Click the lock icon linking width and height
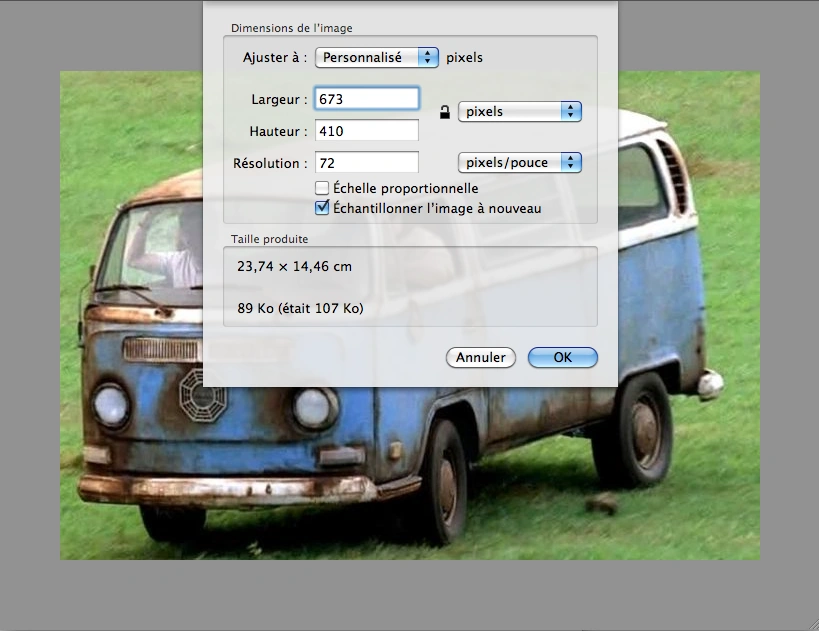 pyautogui.click(x=444, y=112)
